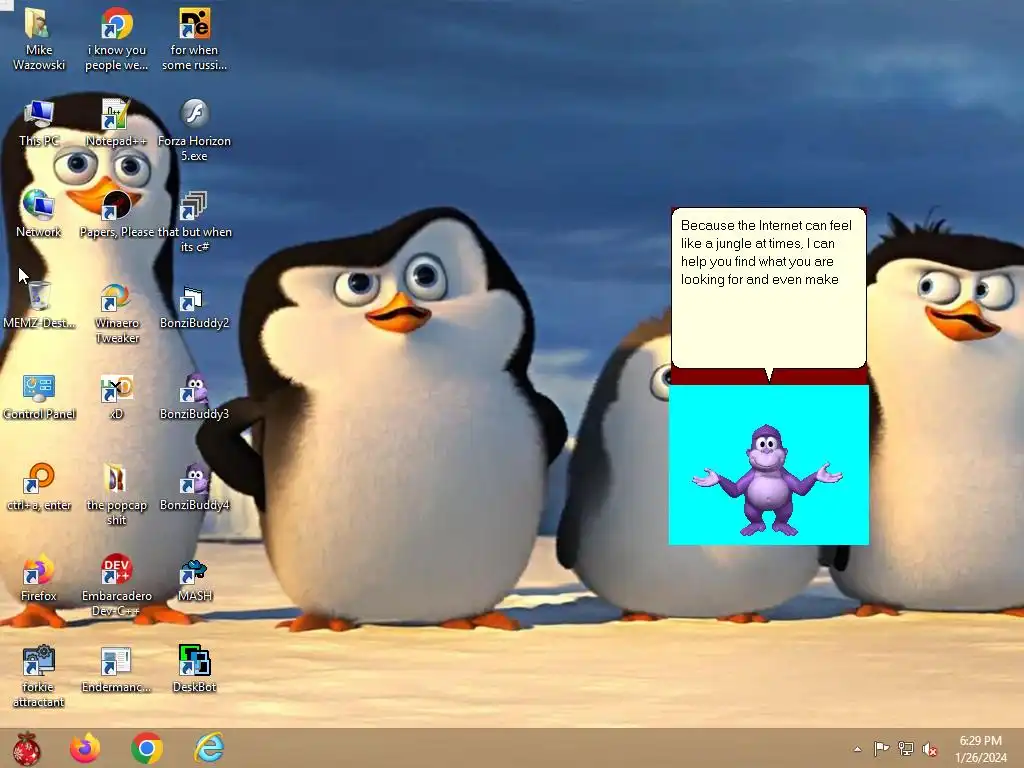This screenshot has height=768, width=1024.
Task: Show hidden system tray icons
Action: click(857, 749)
